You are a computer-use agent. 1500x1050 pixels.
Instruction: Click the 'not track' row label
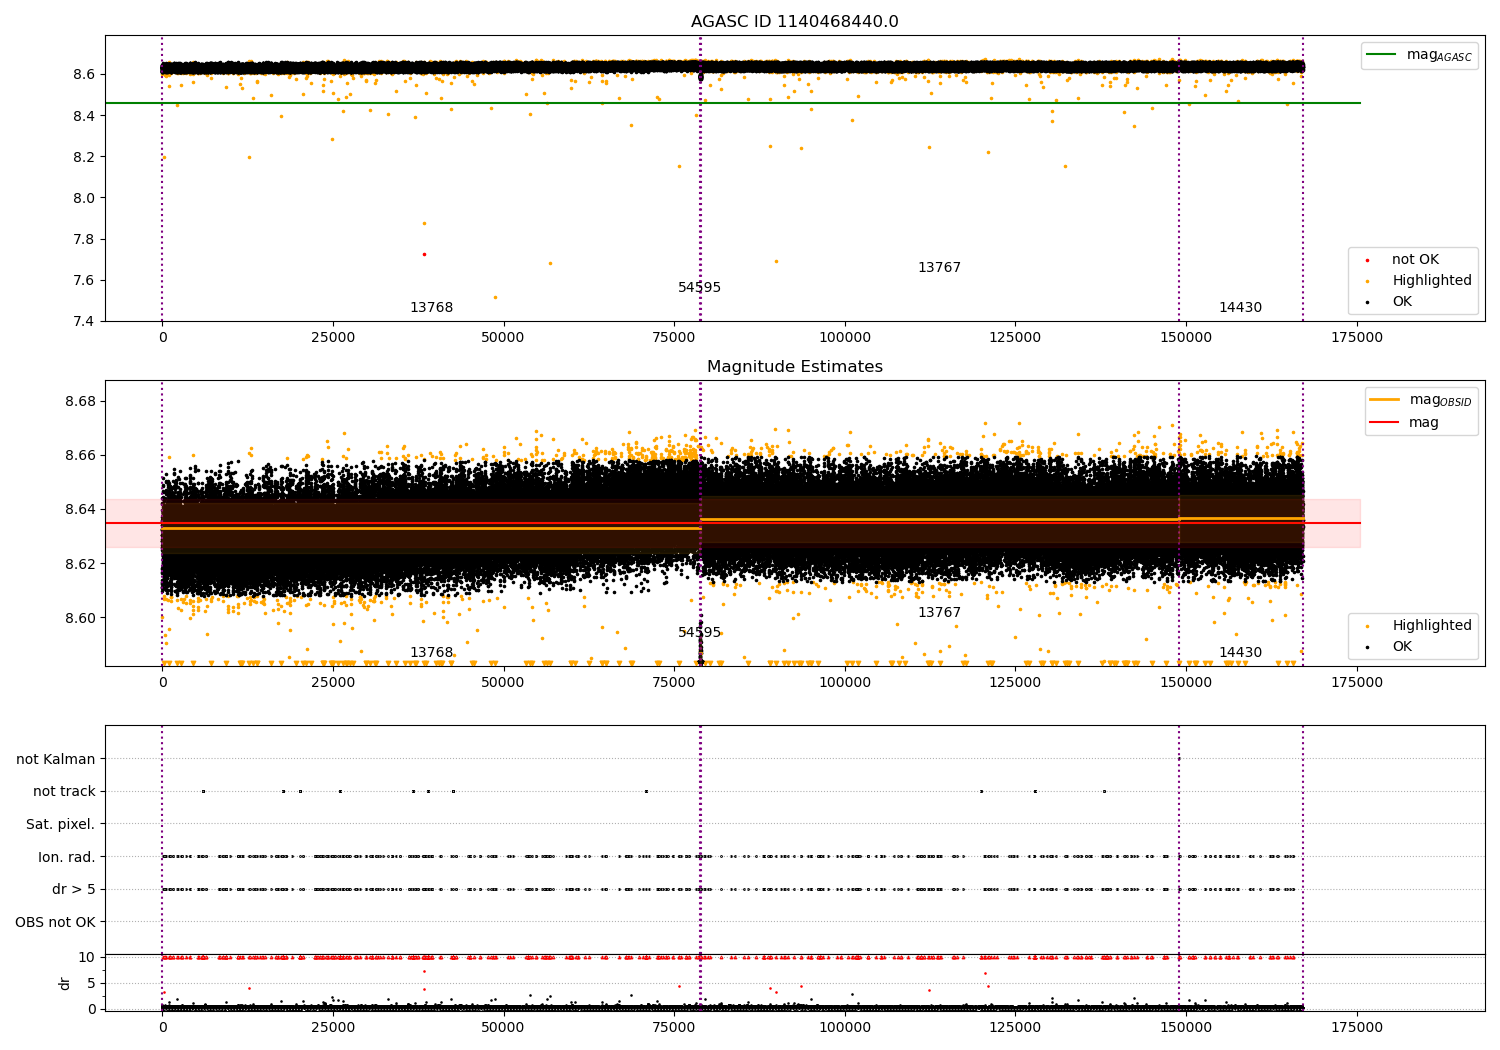pyautogui.click(x=64, y=792)
